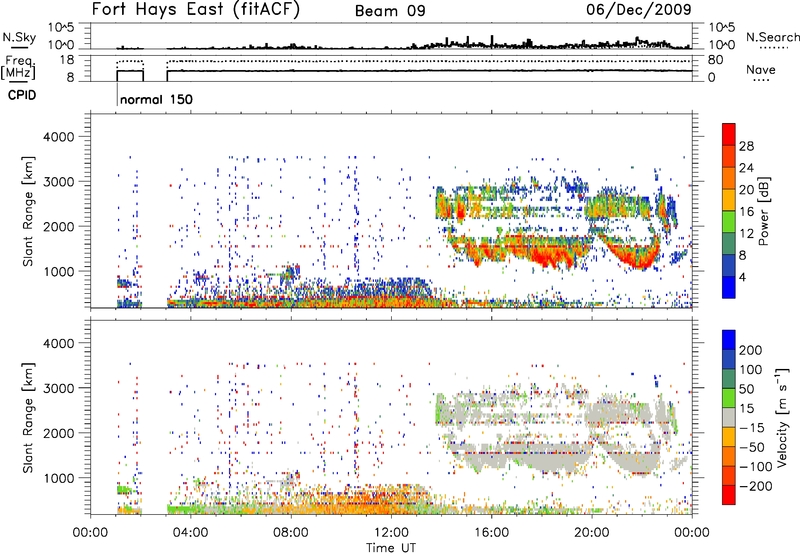Click the '16:00' time axis tick
The image size is (800, 554).
(491, 533)
